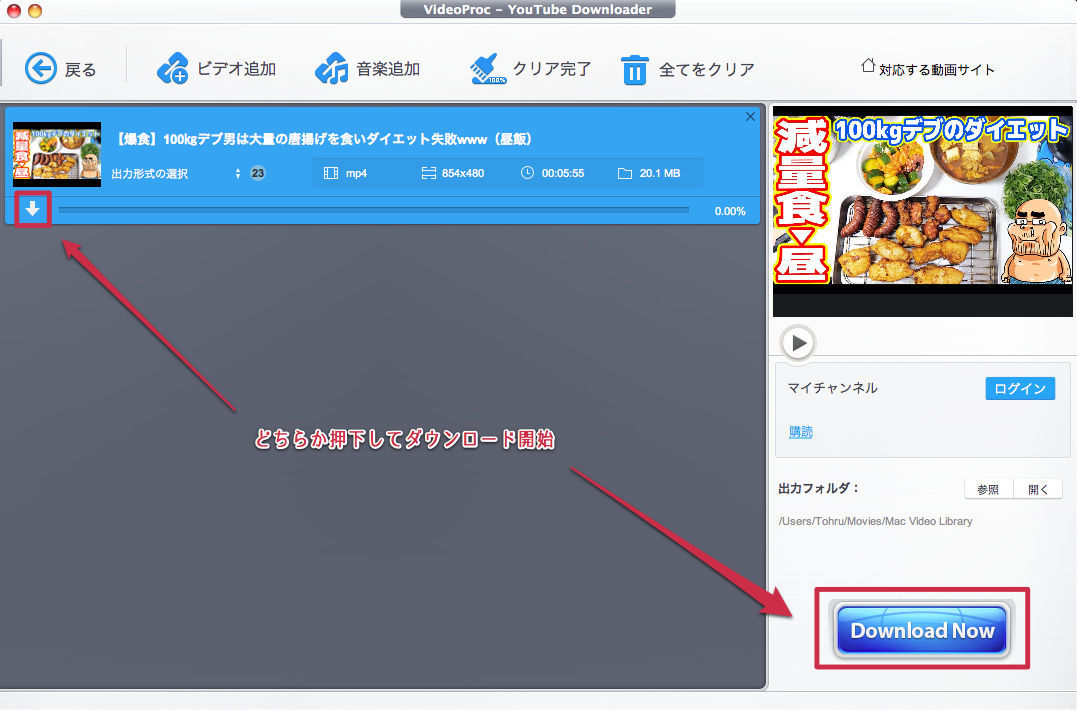This screenshot has height=710, width=1077.
Task: Click the 出力フォルダ label
Action: click(x=819, y=488)
